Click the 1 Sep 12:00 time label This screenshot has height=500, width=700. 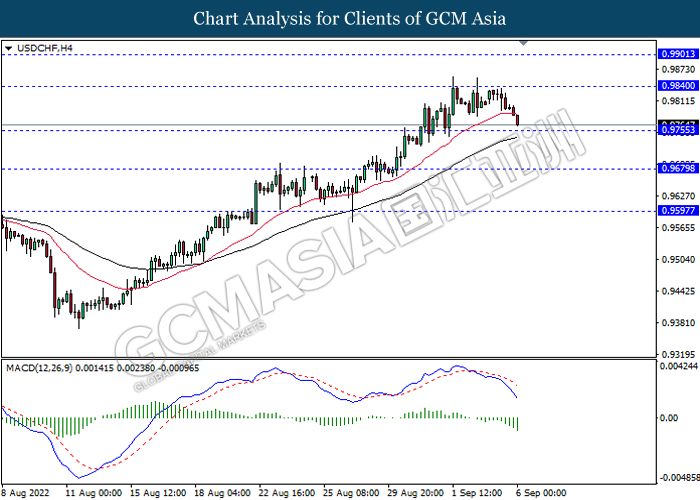477,493
